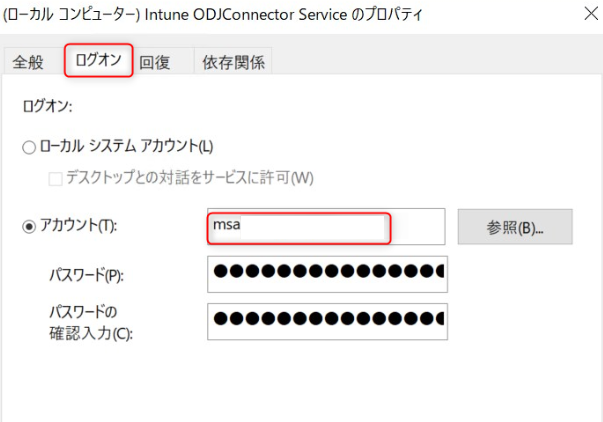Screen dimensions: 603x422
Task: Focus the パスワードの確認入力 field
Action: tap(327, 322)
